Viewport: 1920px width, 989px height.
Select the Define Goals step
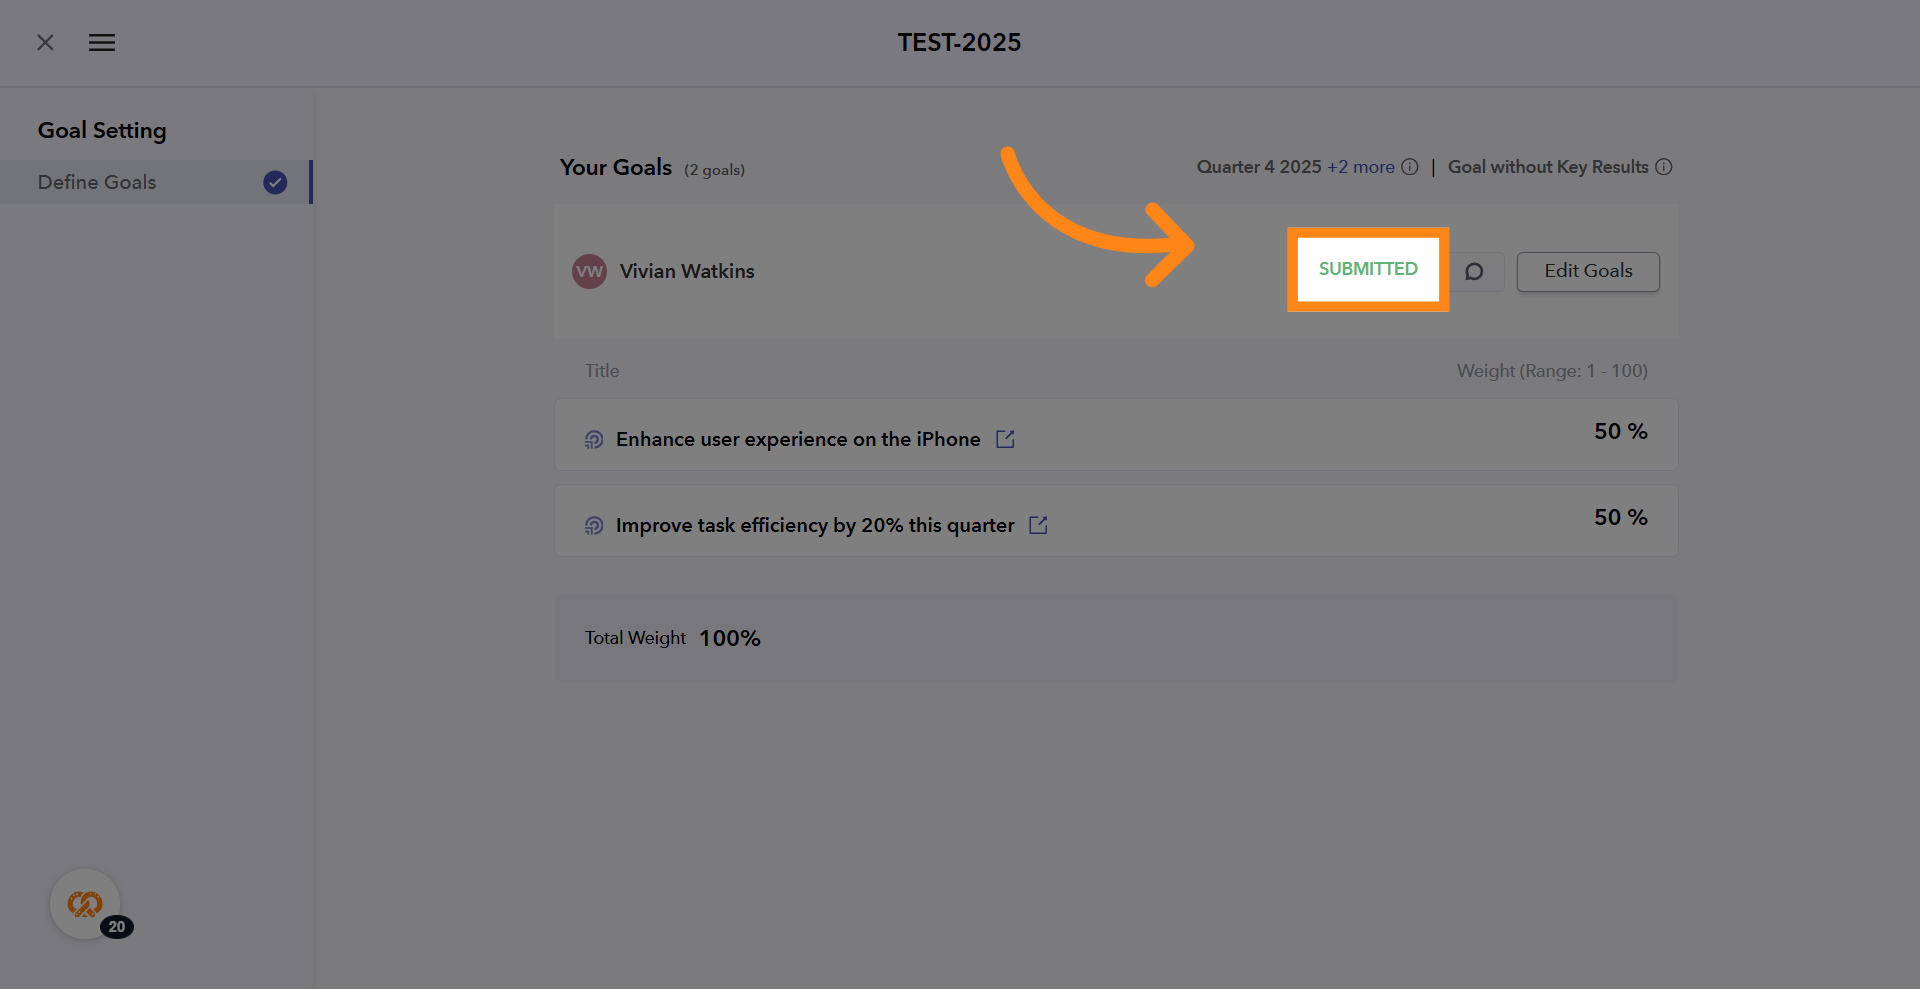coord(97,182)
